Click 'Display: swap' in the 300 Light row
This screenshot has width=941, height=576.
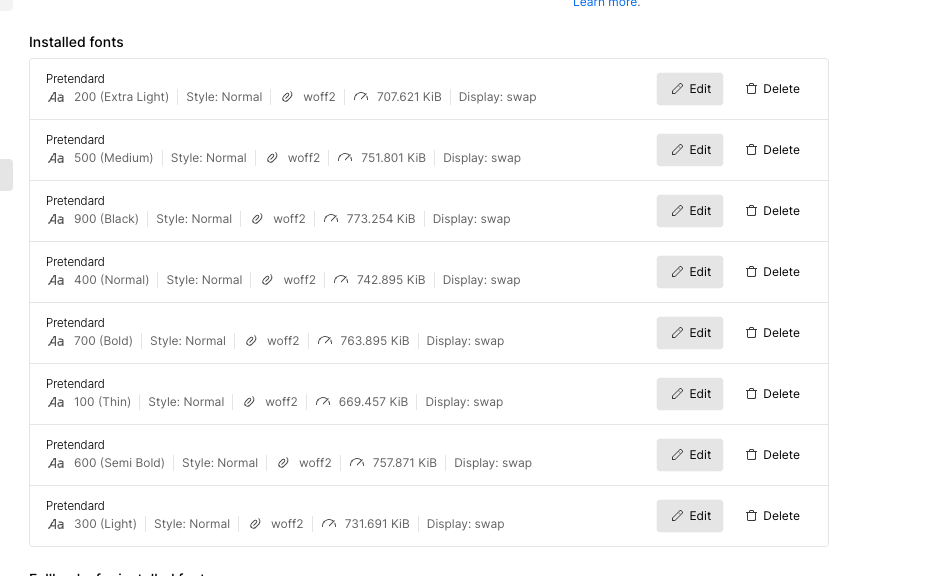465,524
